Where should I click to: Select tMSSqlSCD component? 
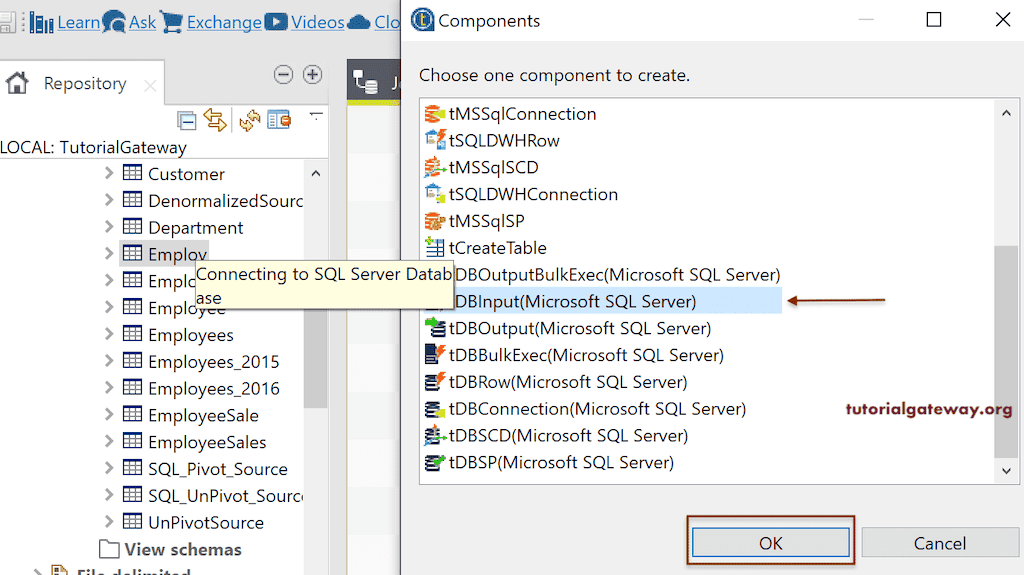tap(493, 167)
